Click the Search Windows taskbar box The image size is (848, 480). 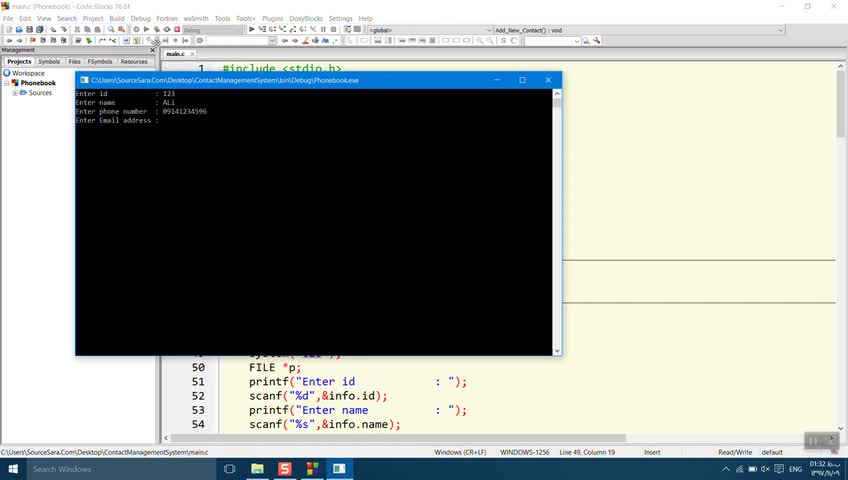point(122,469)
